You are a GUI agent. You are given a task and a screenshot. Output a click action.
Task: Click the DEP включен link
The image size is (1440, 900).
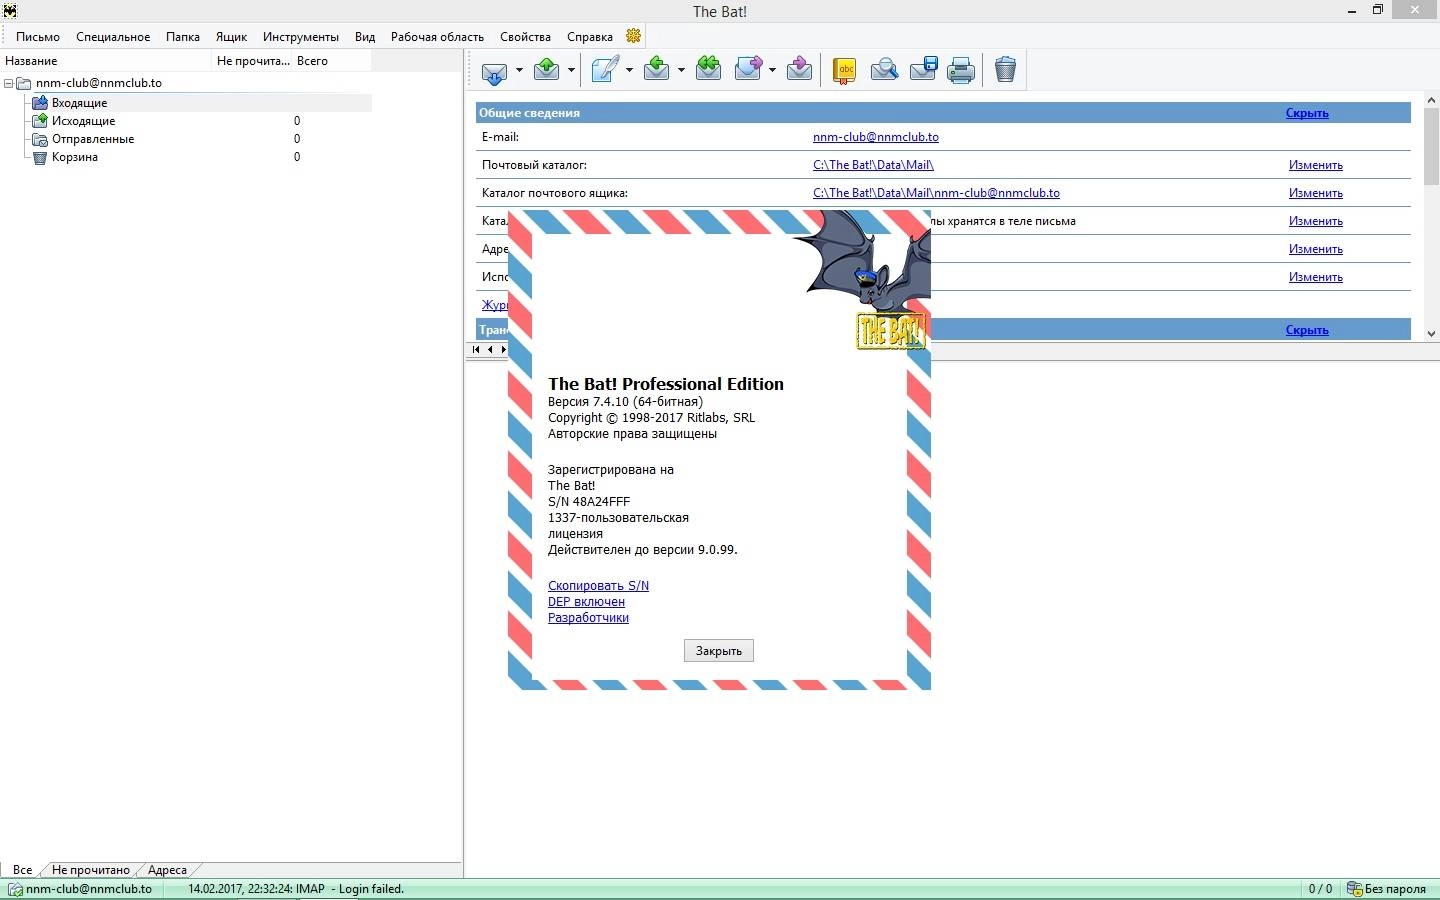(586, 602)
